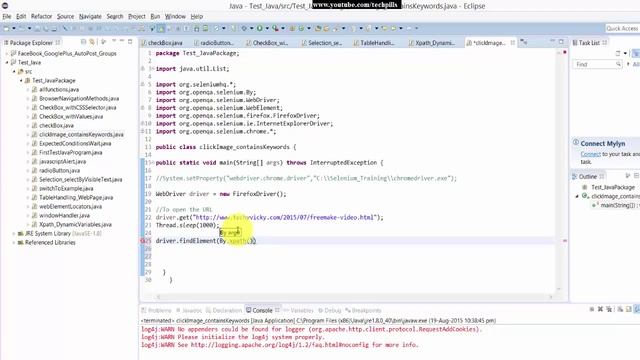The width and height of the screenshot is (640, 360).
Task: Click error marker on line 25
Action: click(x=143, y=241)
